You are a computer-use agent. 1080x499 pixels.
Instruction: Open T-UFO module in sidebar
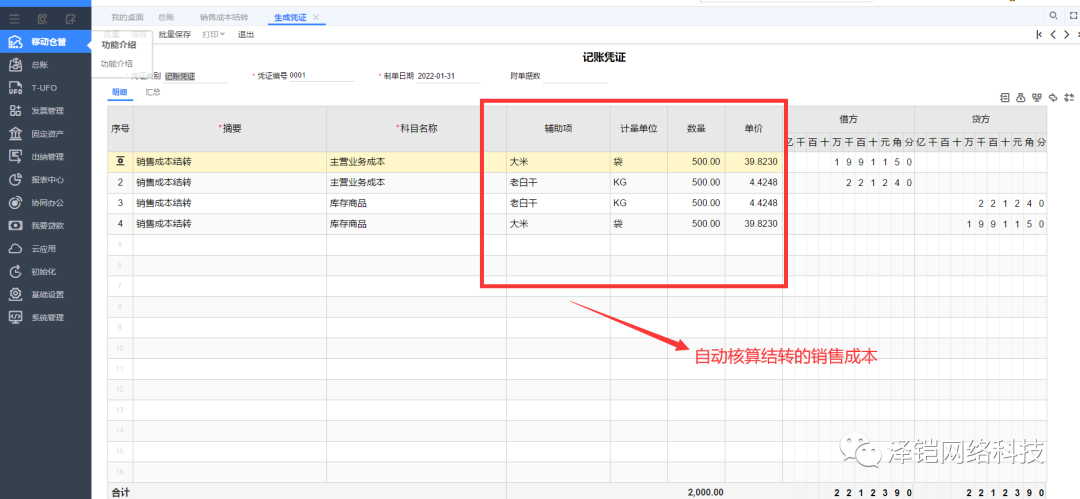(44, 88)
